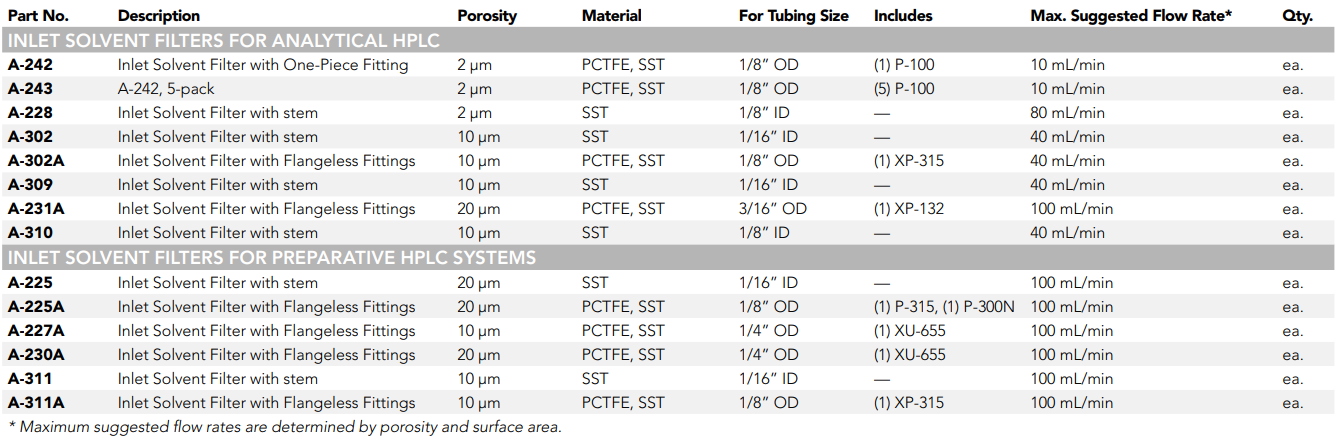Click part number A-228
Image resolution: width=1335 pixels, height=441 pixels.
point(30,113)
